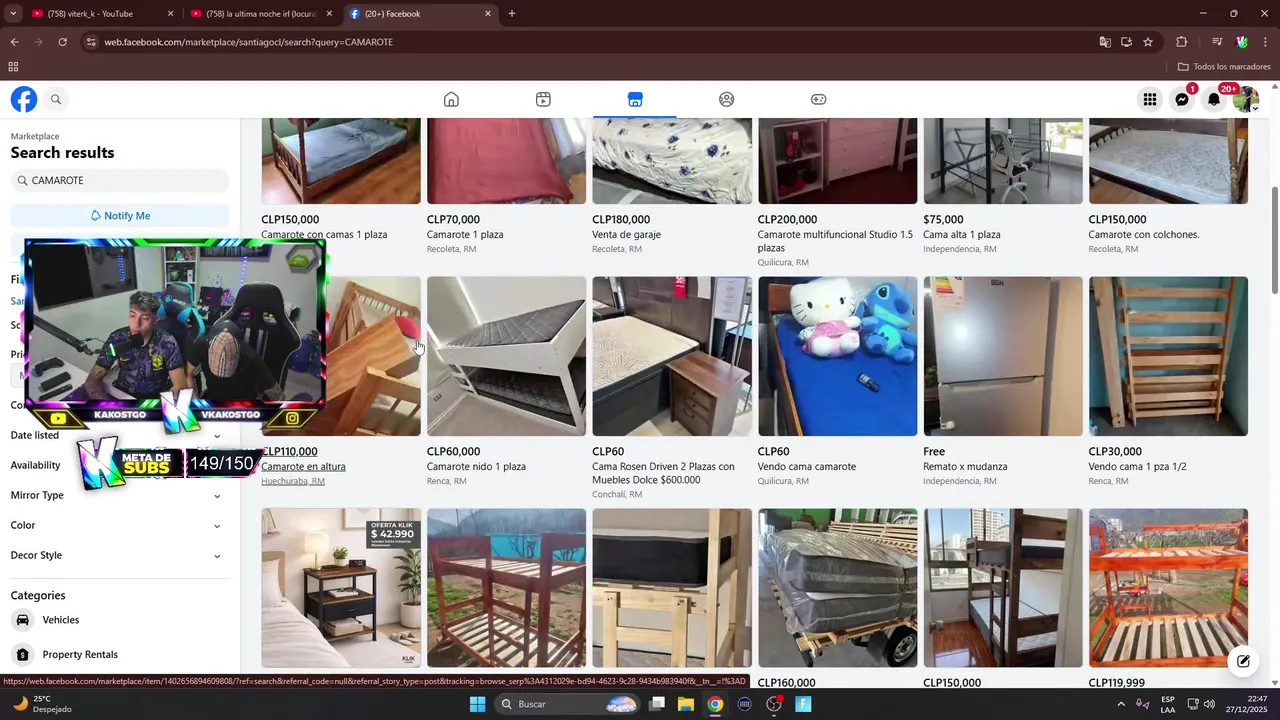Click Venta de garaje listing title

tap(626, 235)
